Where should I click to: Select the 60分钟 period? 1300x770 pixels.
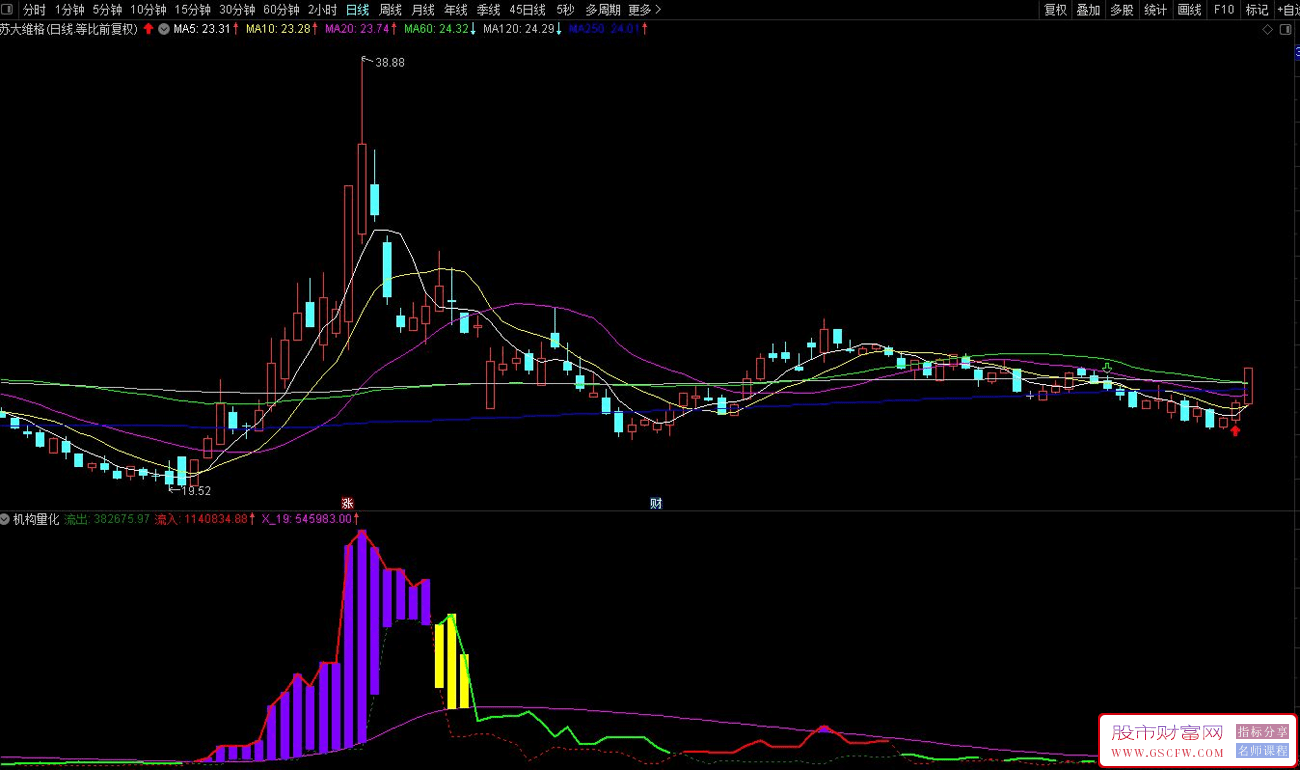point(281,10)
